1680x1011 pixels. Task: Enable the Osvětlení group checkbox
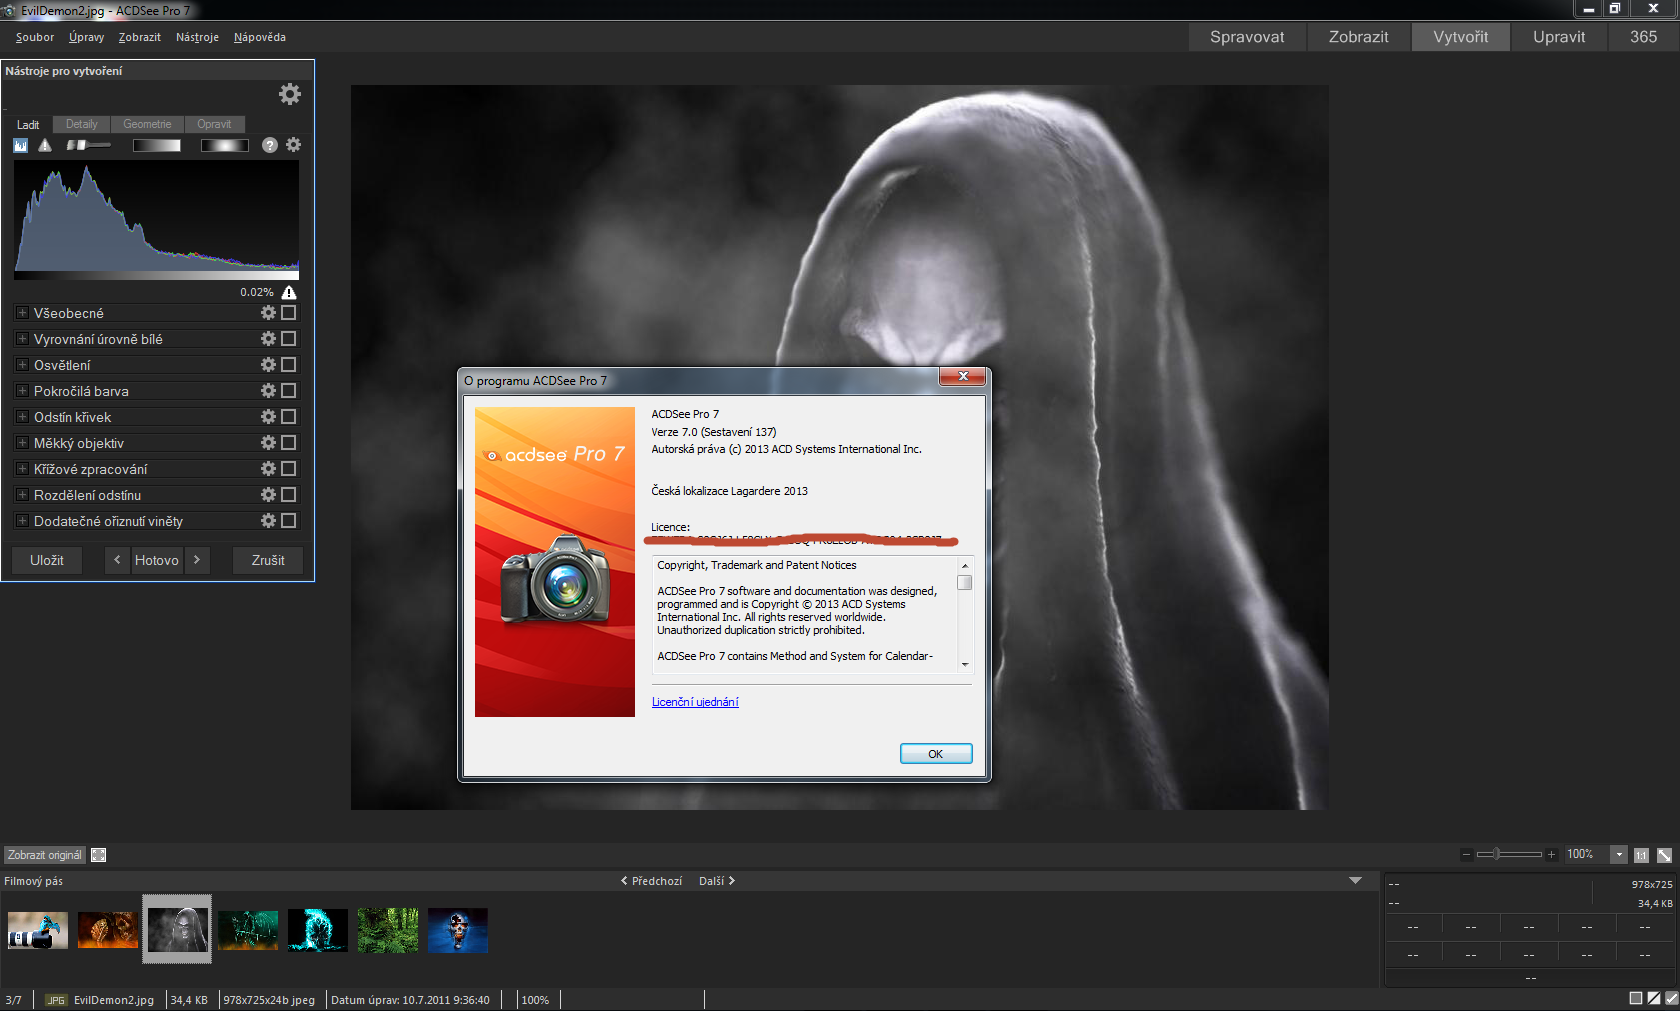coord(289,365)
